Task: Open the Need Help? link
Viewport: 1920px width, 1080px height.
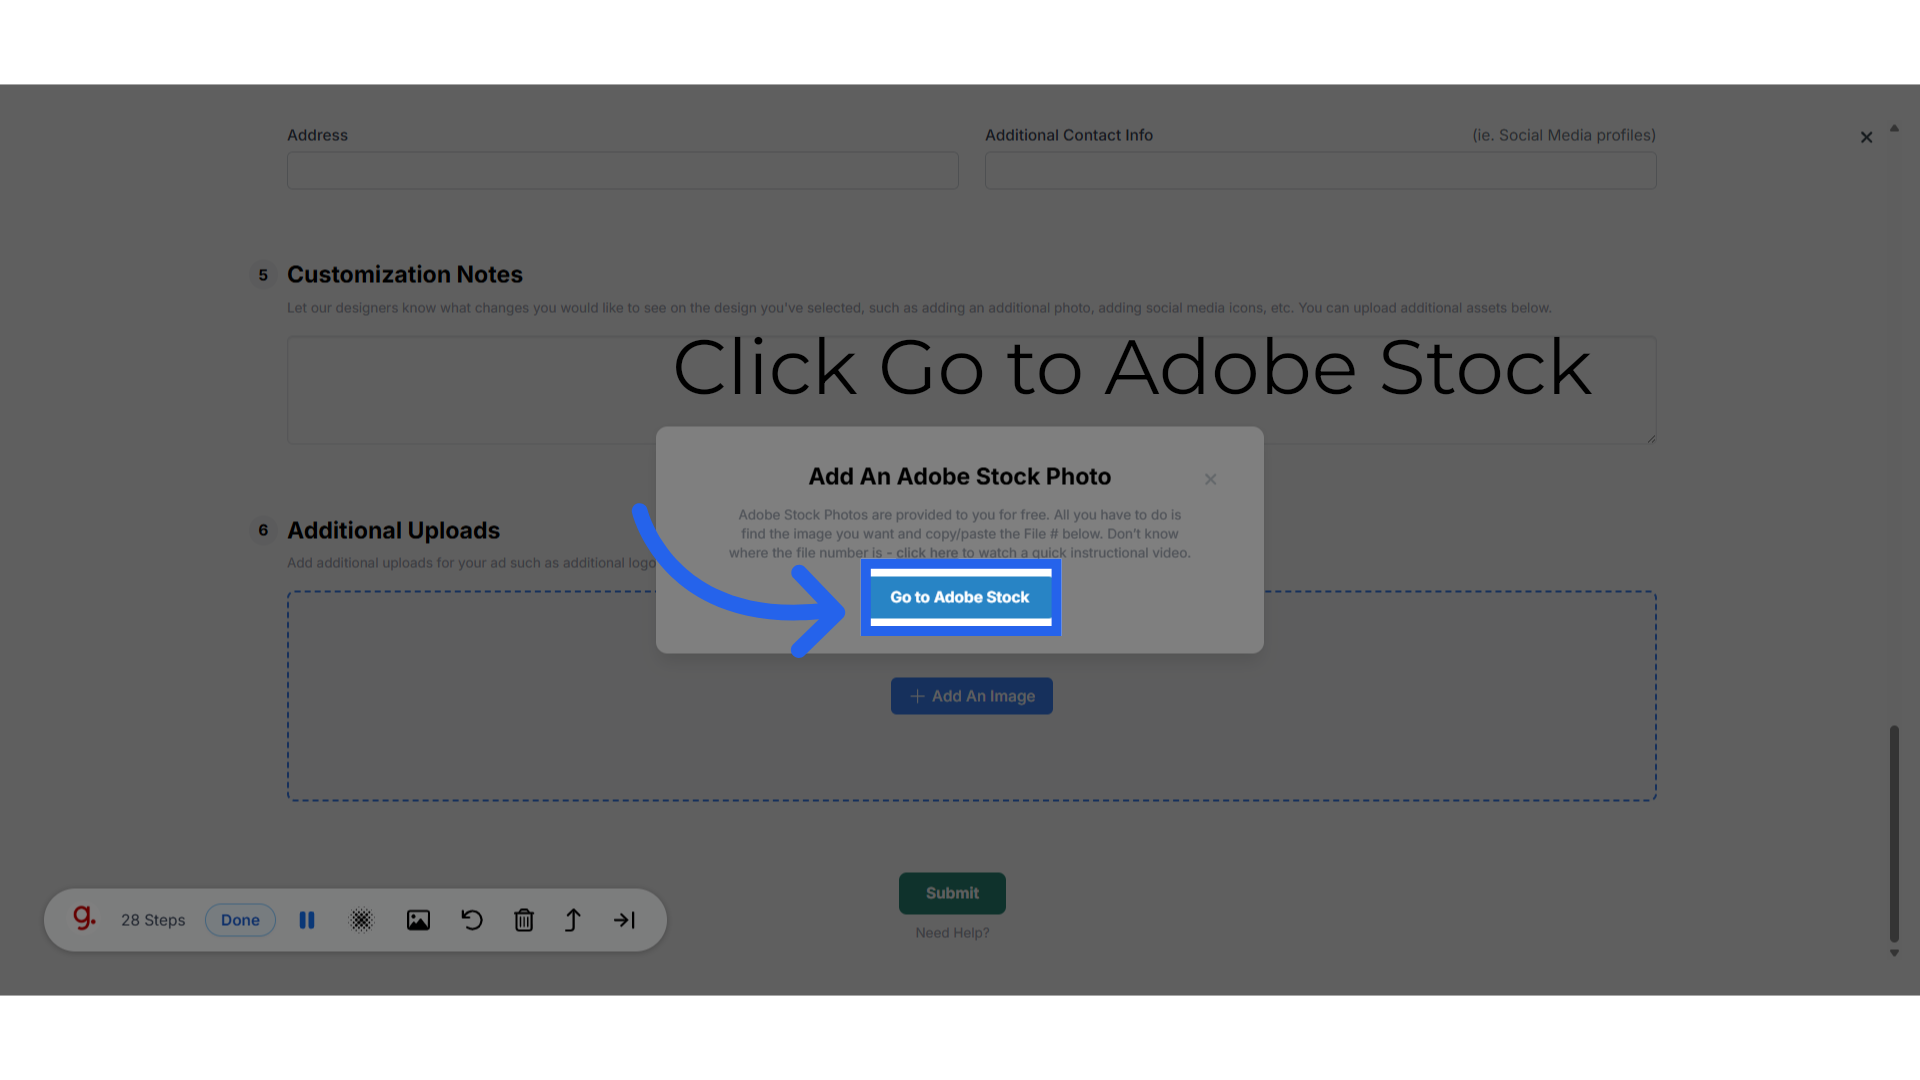Action: (952, 933)
